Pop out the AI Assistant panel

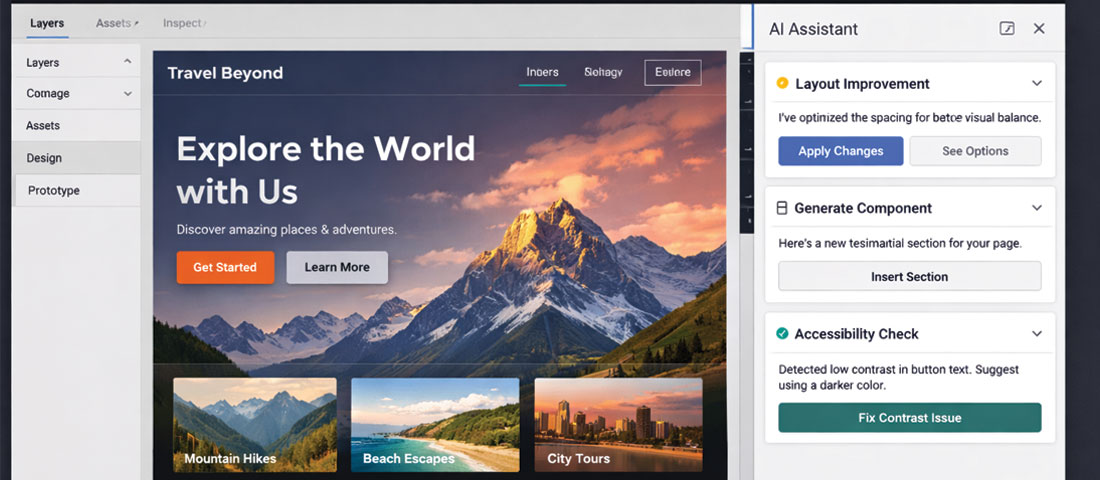[1007, 29]
